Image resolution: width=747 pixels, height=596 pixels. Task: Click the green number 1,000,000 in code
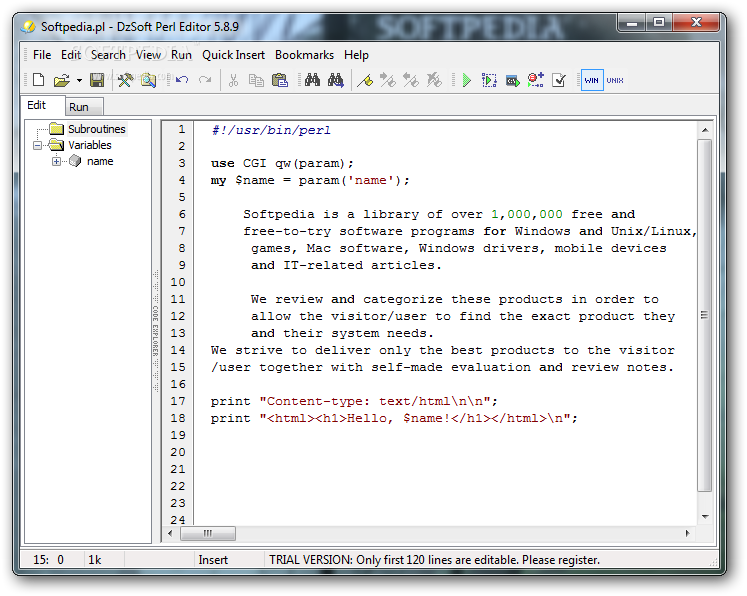(526, 214)
